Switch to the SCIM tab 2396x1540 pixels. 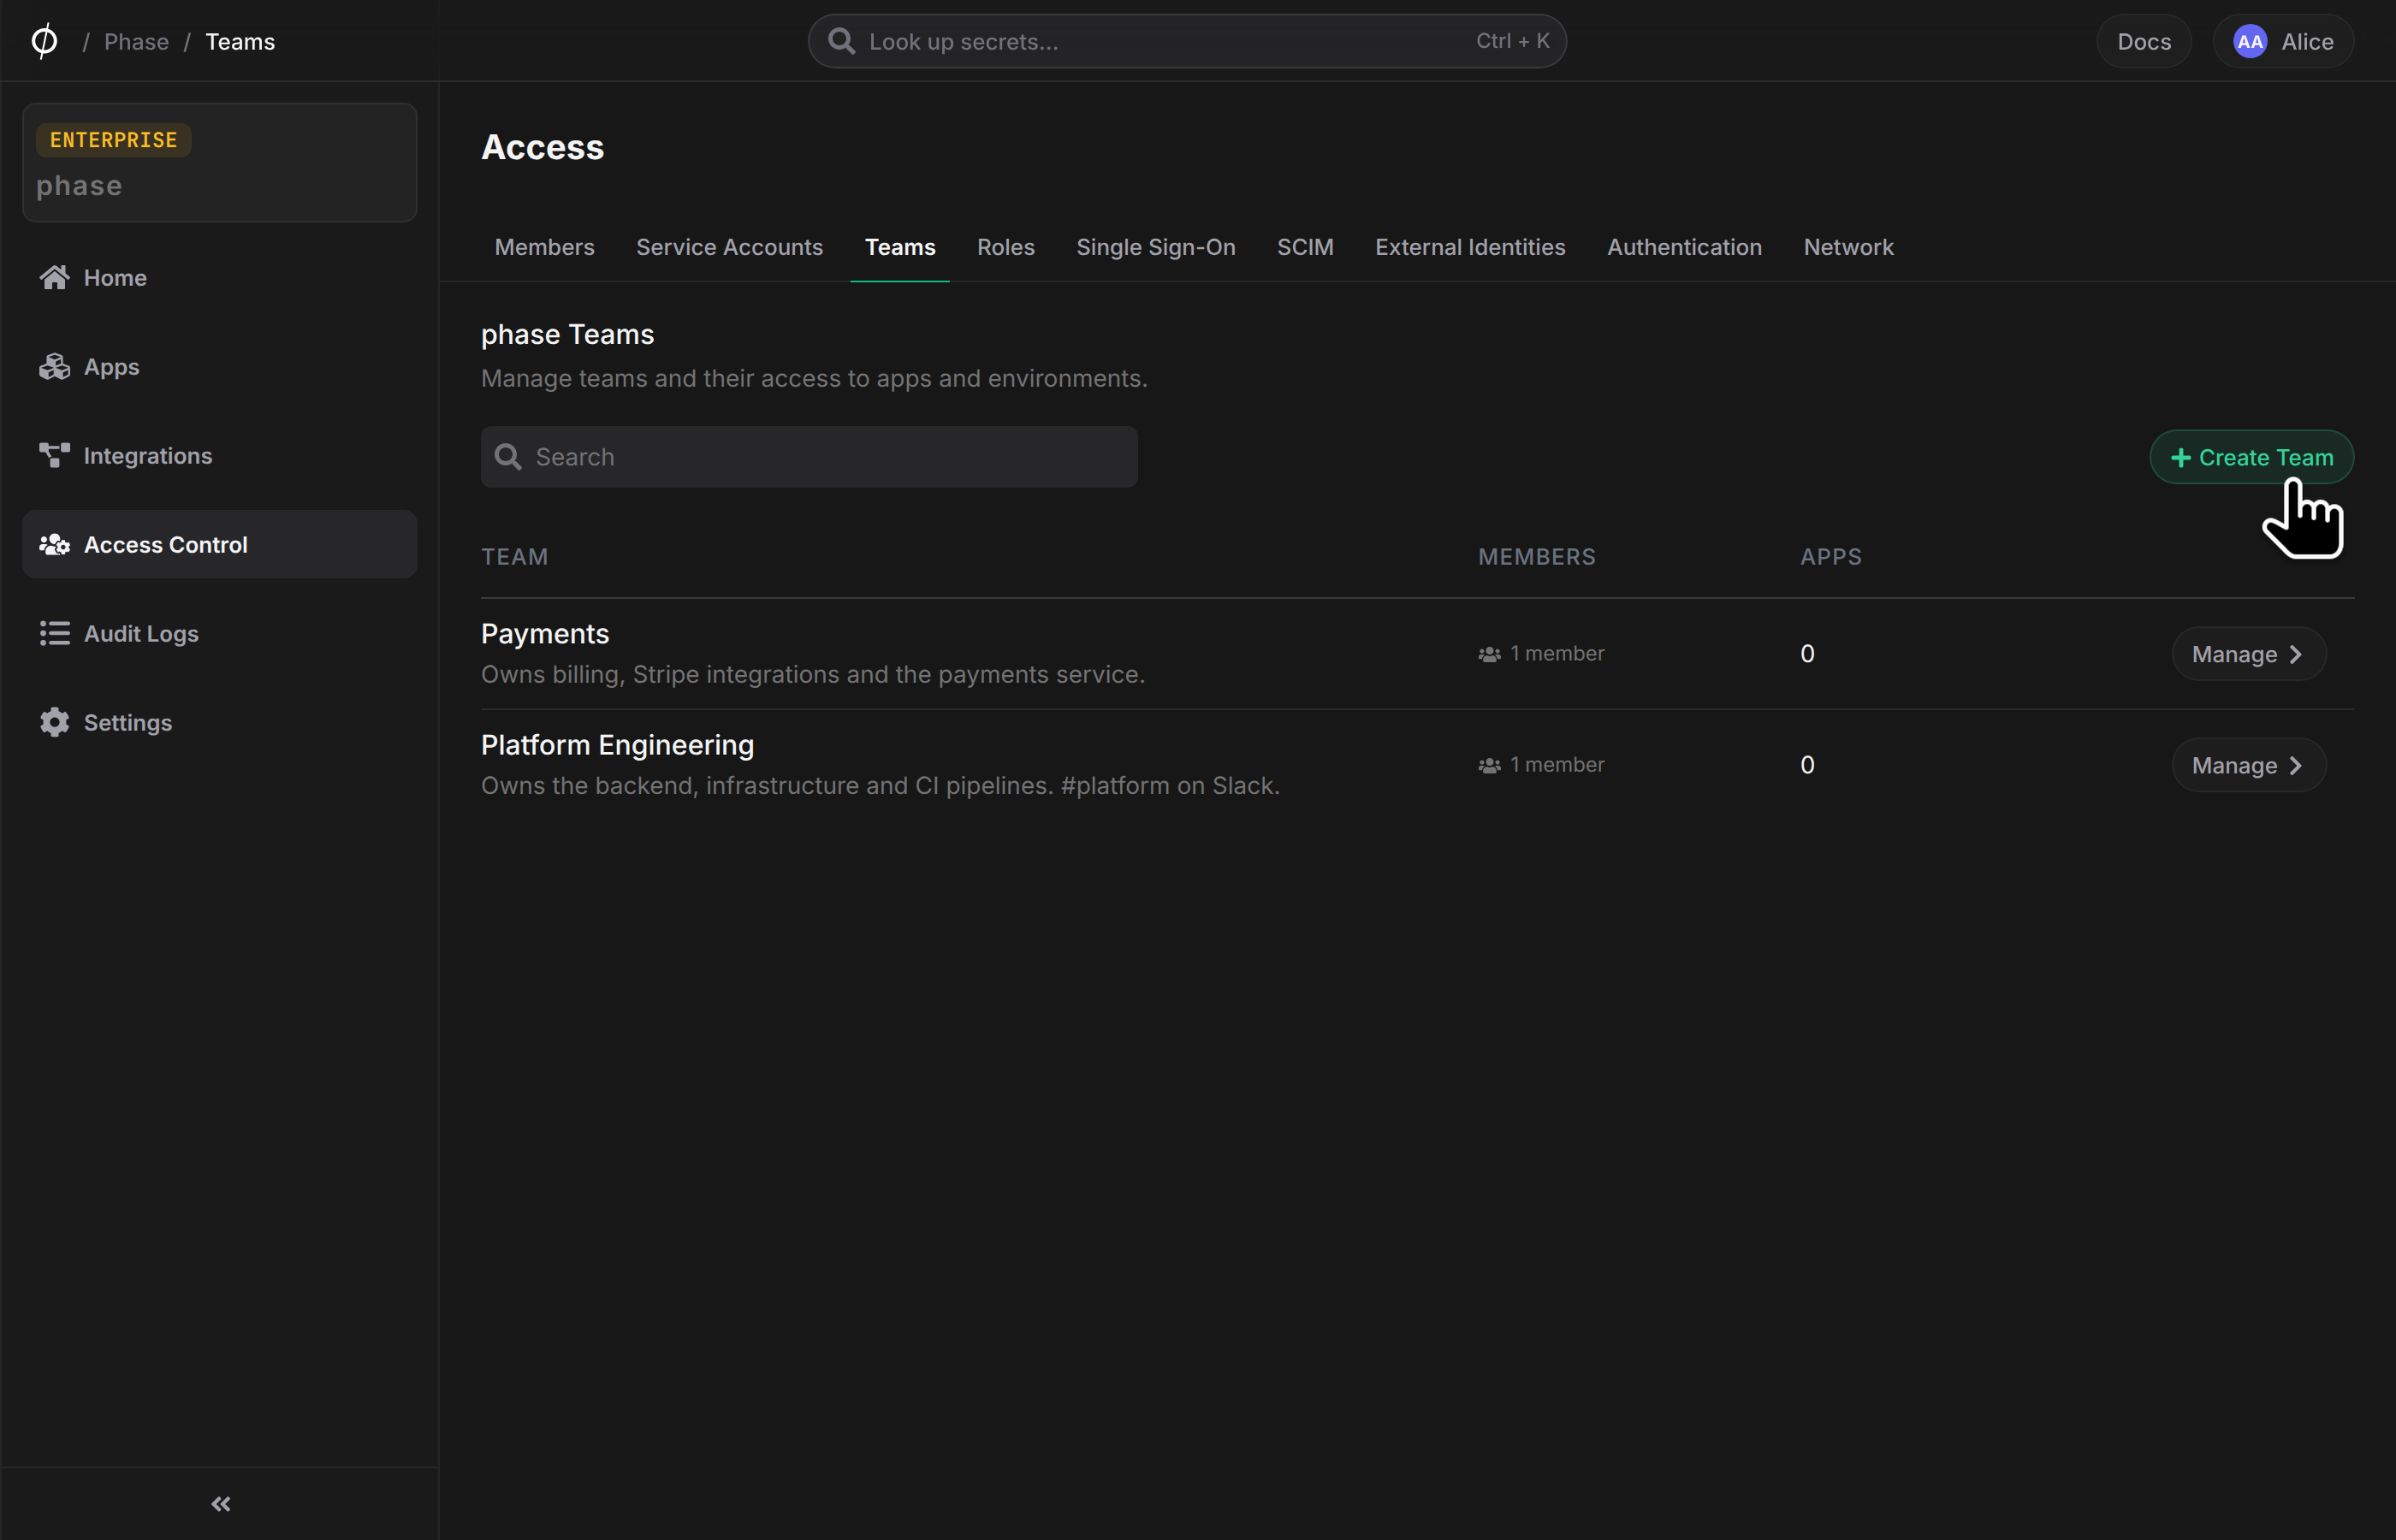(1304, 247)
